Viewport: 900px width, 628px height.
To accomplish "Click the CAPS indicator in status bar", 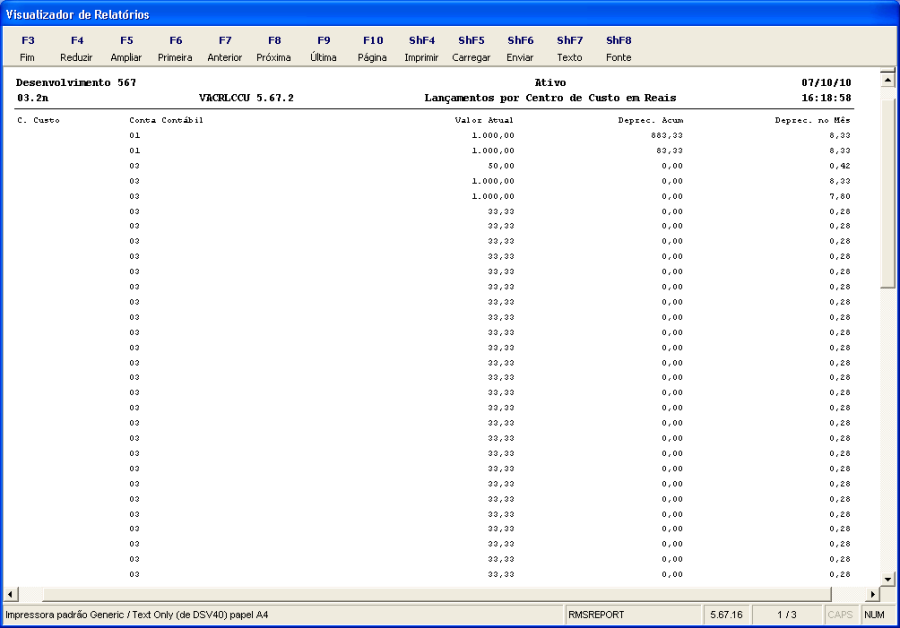I will 840,615.
